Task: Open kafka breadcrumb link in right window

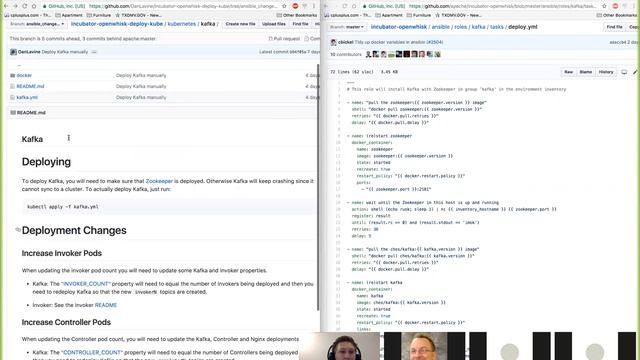Action: pyautogui.click(x=478, y=27)
